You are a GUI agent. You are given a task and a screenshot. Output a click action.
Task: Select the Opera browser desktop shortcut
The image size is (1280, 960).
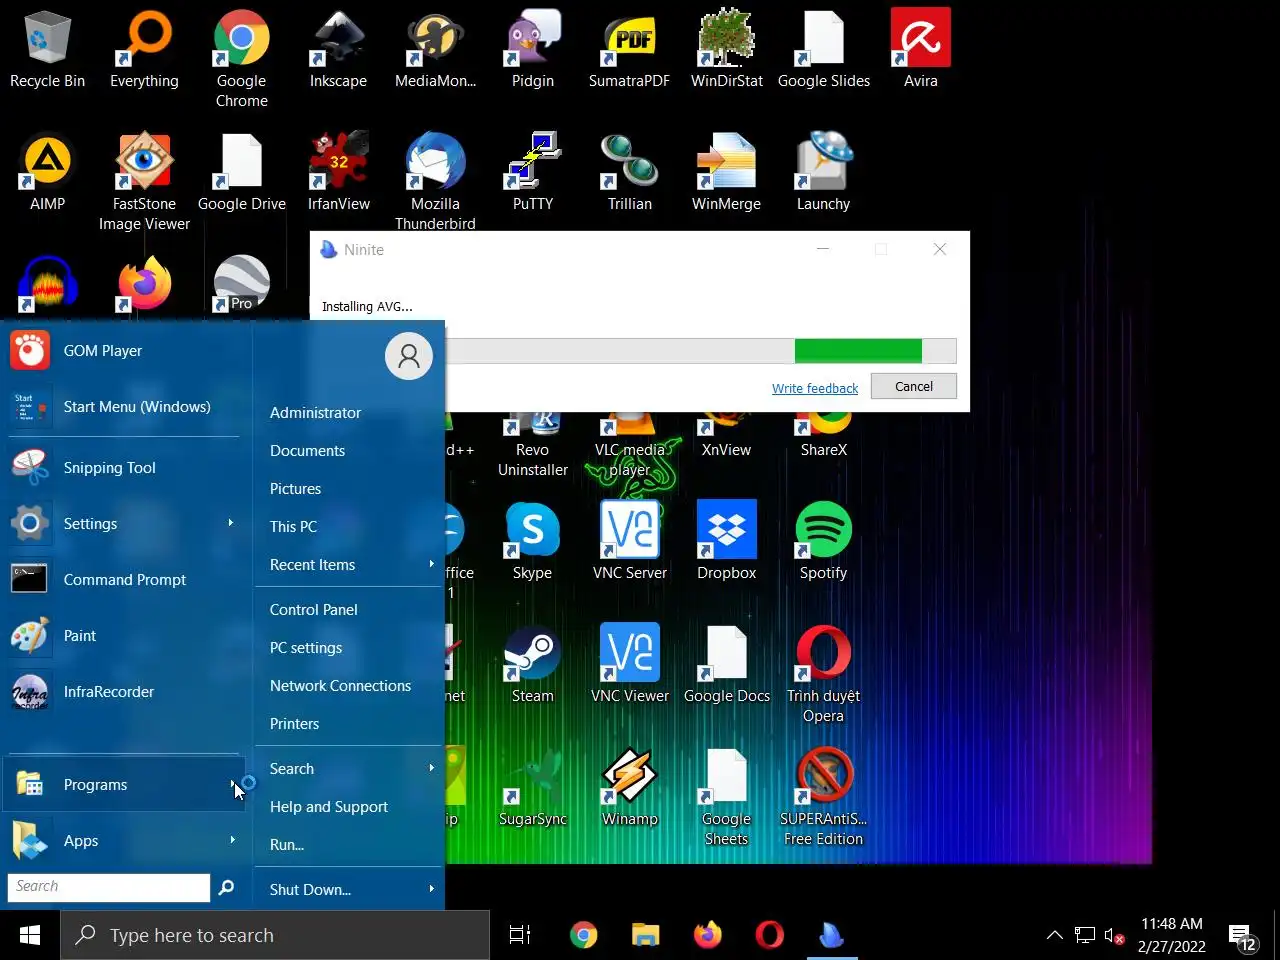(x=823, y=673)
